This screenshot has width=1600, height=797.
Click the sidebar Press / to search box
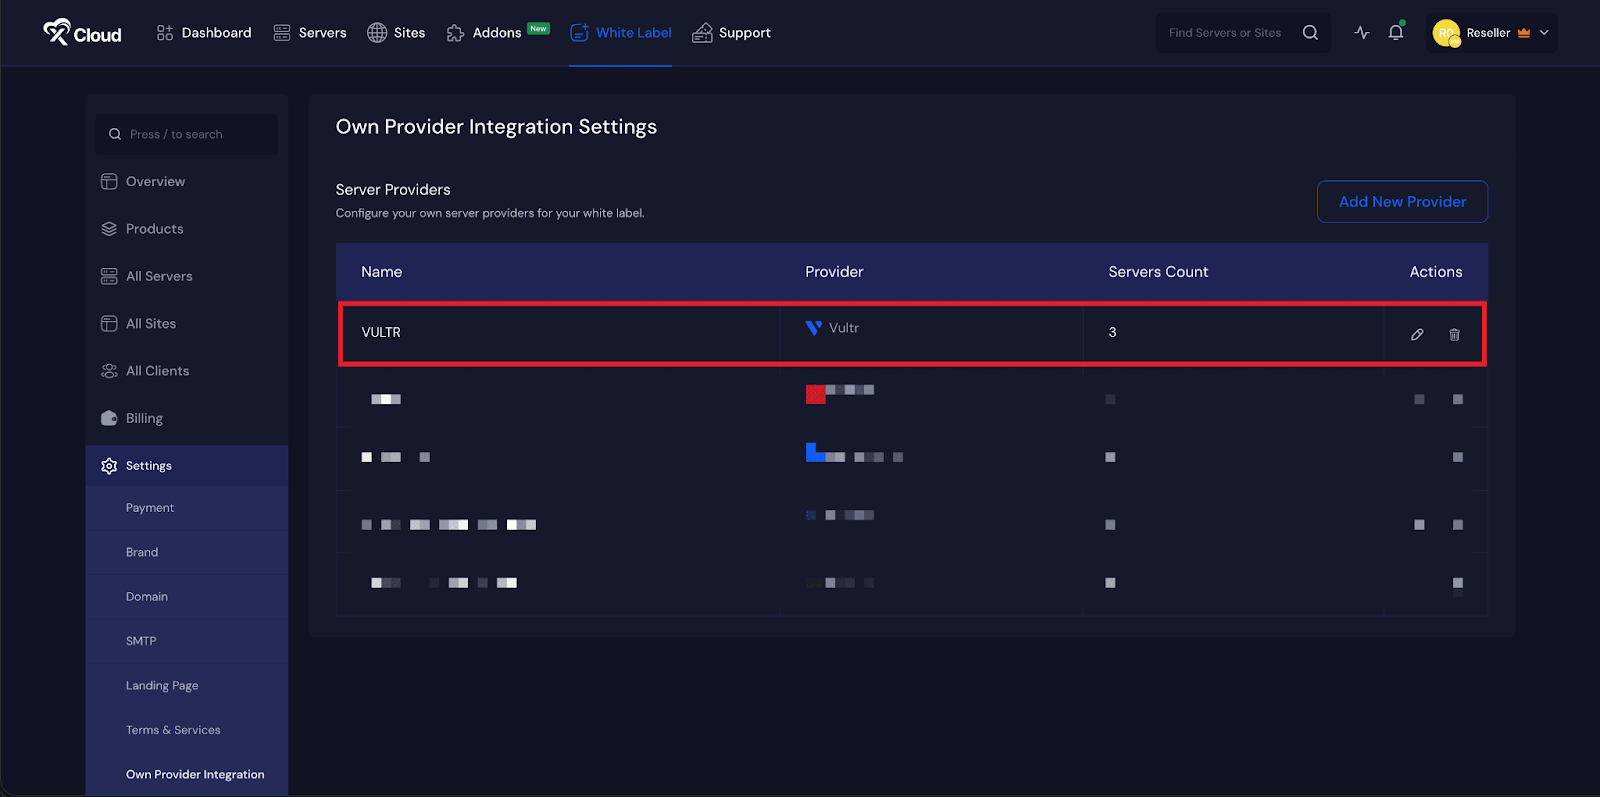click(187, 134)
